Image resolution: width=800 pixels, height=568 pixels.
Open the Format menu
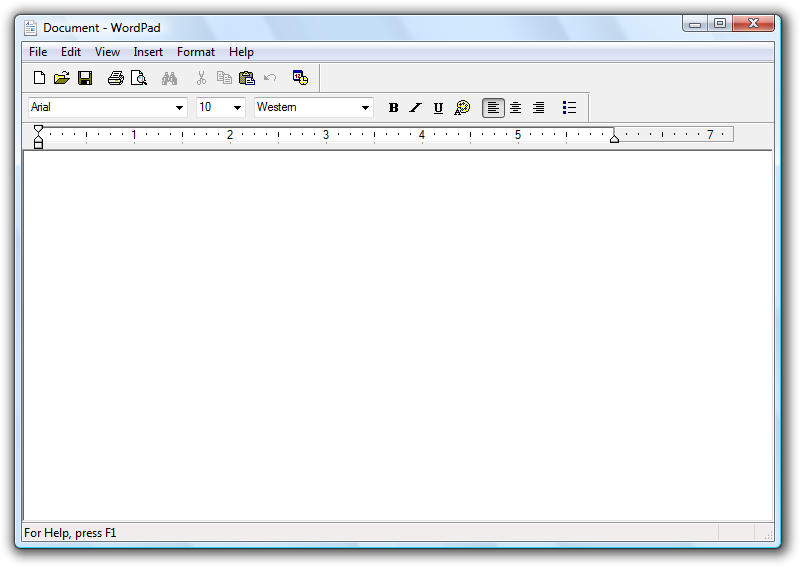tap(196, 52)
